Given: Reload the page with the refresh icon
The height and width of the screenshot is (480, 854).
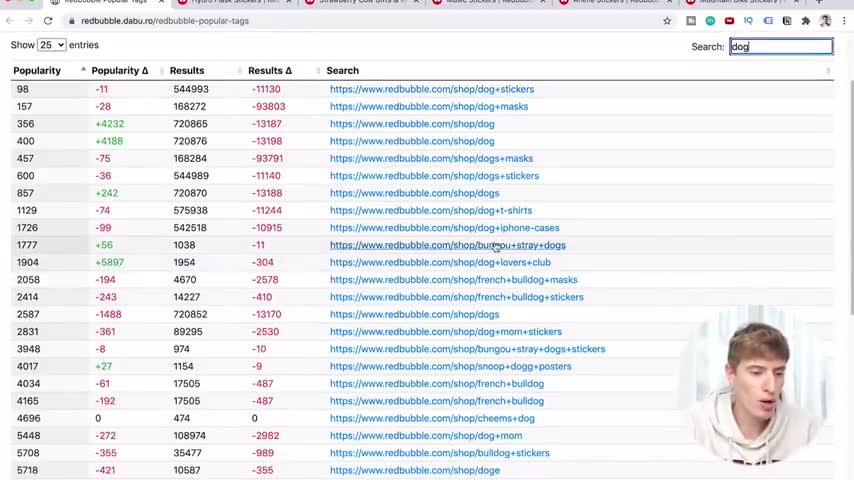Looking at the screenshot, I should [48, 21].
